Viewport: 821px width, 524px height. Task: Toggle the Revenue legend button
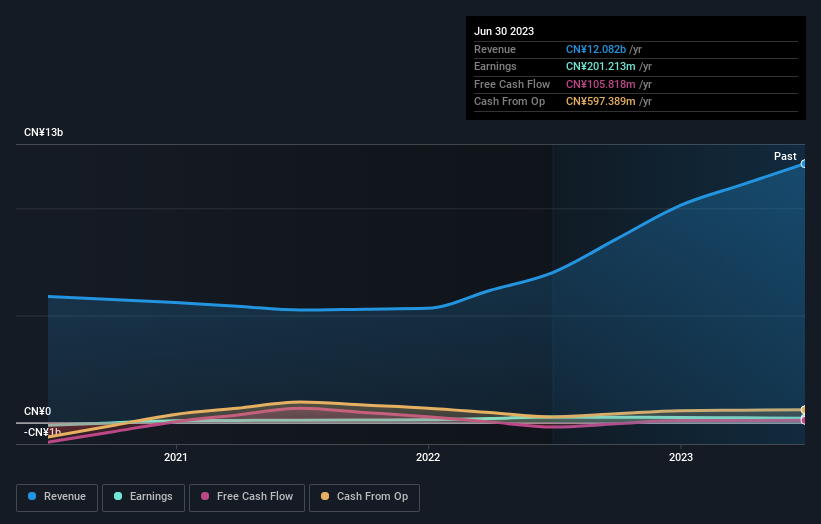click(57, 497)
